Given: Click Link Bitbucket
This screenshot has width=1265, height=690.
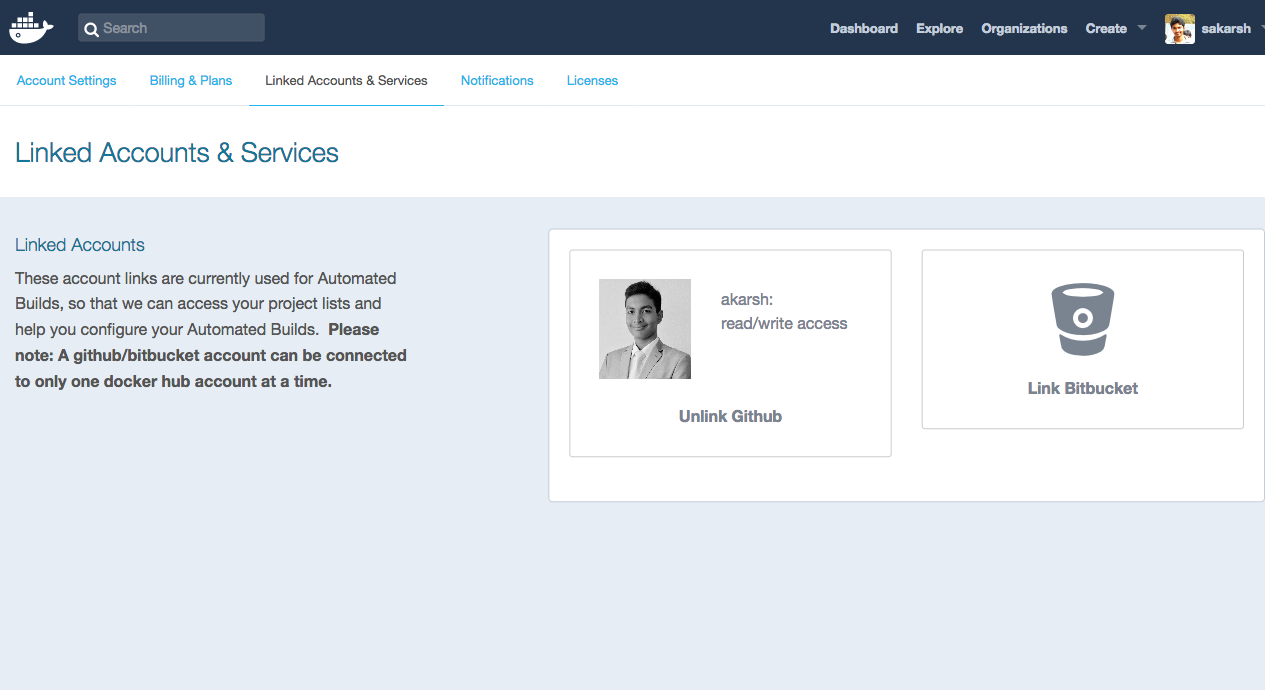Looking at the screenshot, I should tap(1083, 388).
